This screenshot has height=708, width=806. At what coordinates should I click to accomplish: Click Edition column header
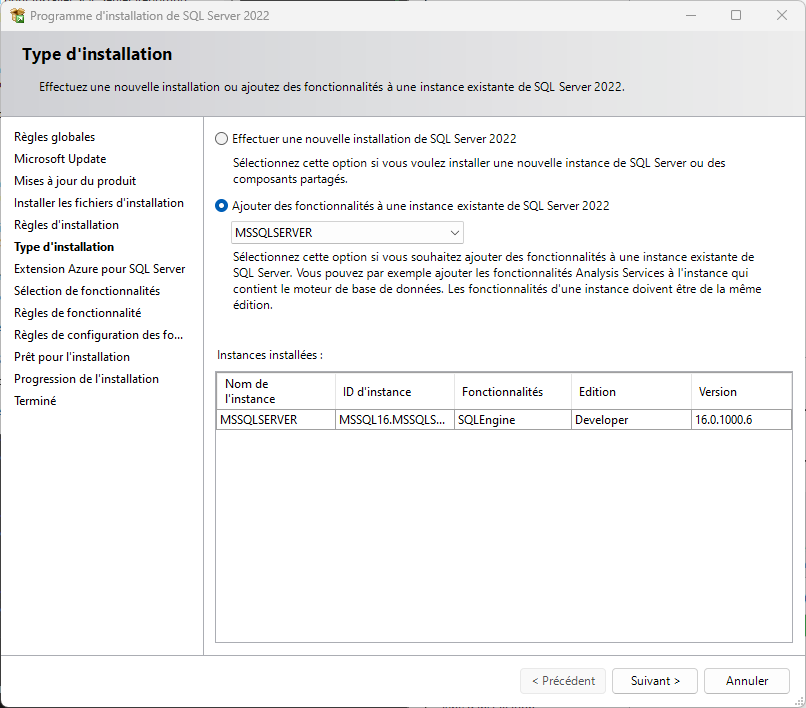coord(631,391)
